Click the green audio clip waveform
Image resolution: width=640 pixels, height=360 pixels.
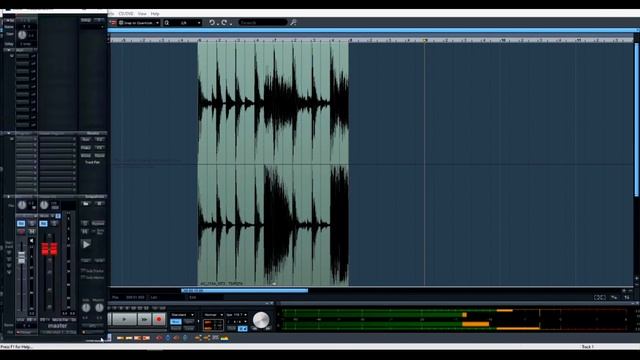pos(273,164)
